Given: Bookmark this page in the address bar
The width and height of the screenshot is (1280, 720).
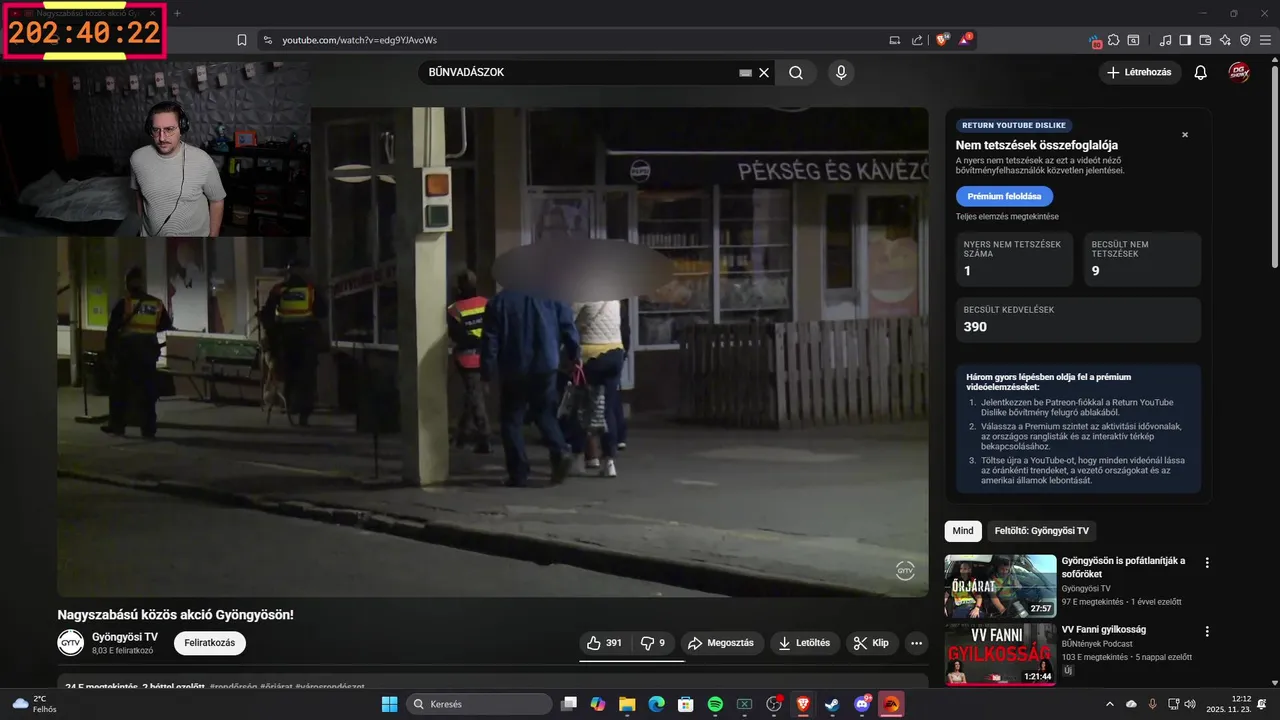Looking at the screenshot, I should click(x=242, y=40).
